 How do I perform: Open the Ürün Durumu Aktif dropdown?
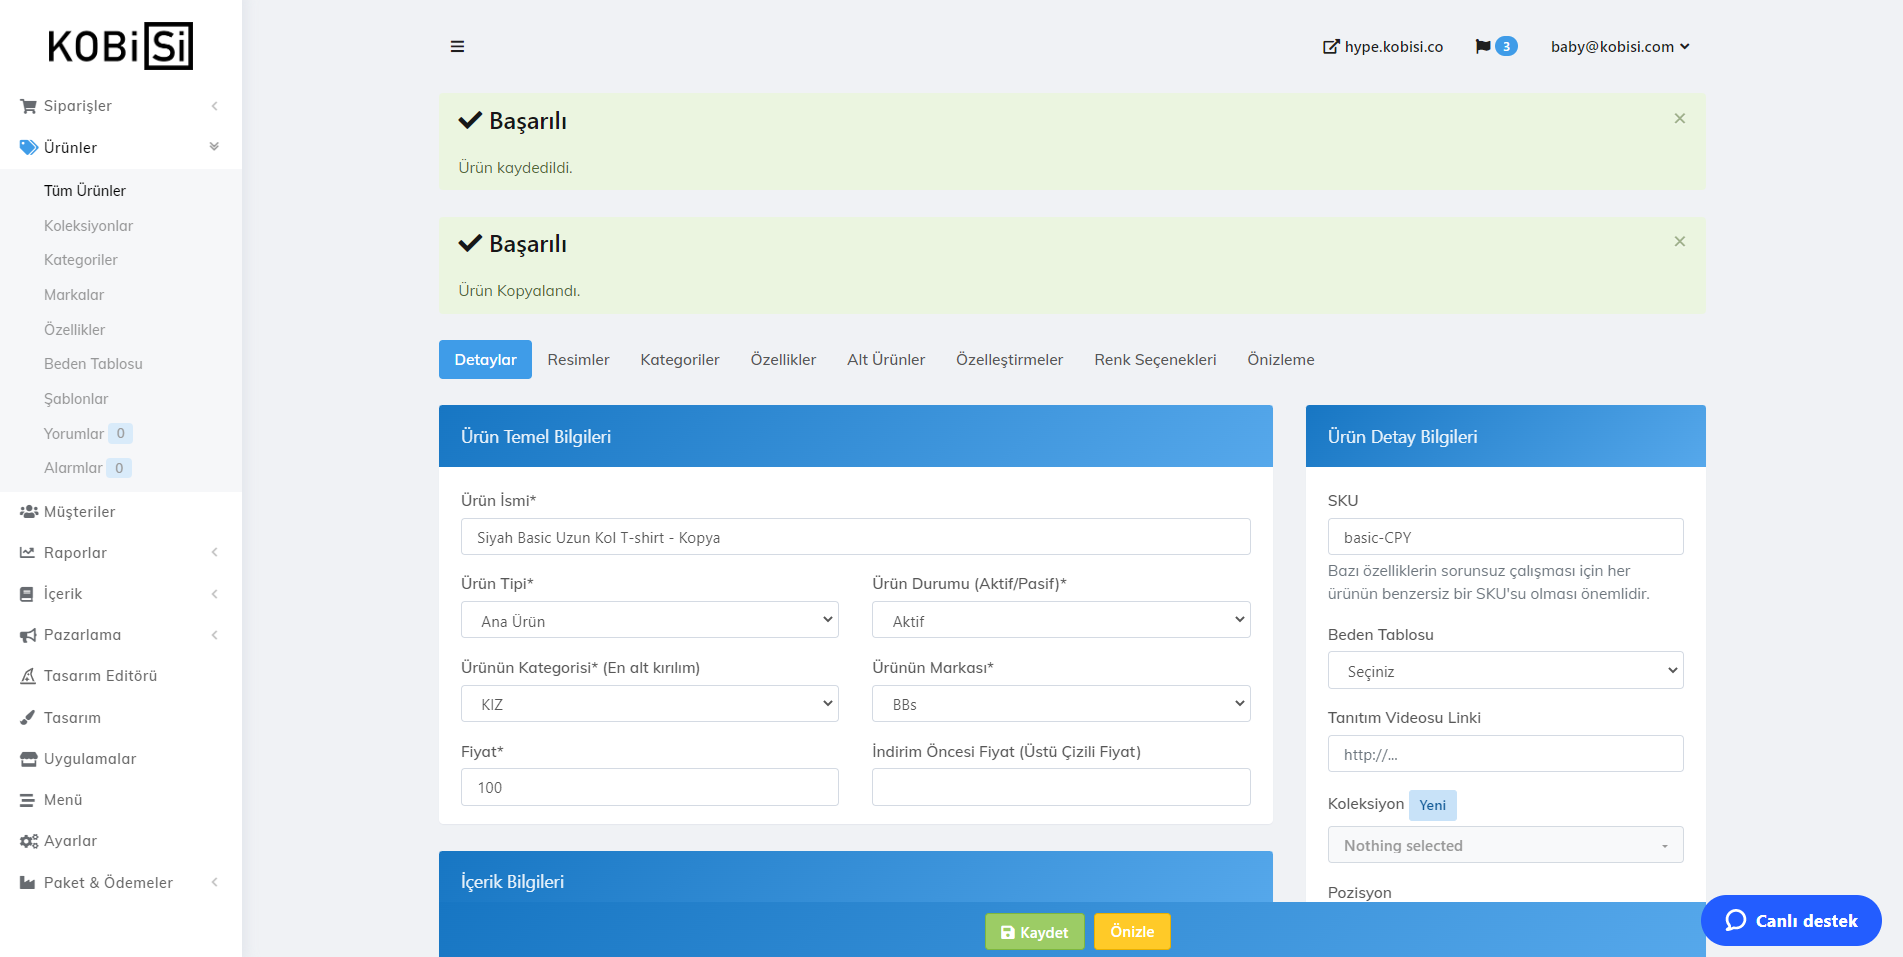click(x=1060, y=620)
